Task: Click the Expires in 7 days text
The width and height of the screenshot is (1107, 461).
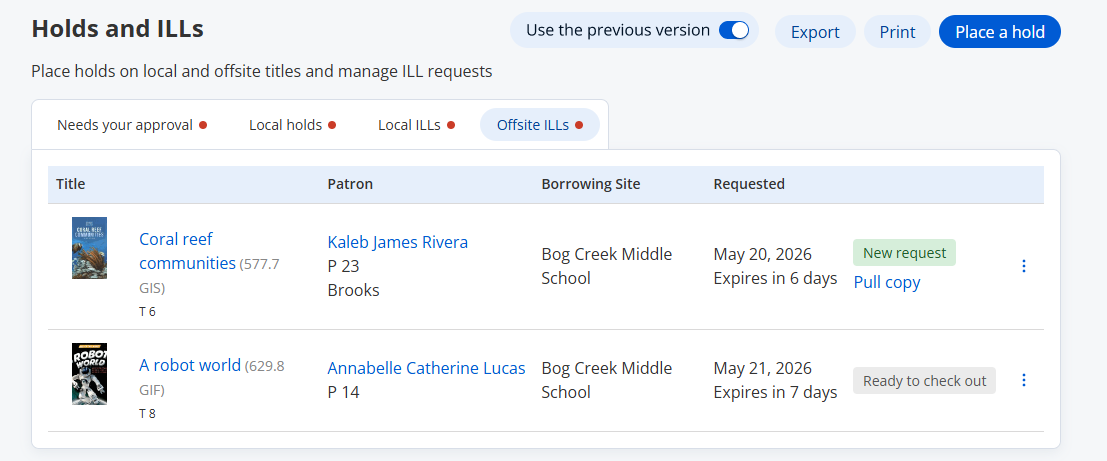Action: coord(775,393)
